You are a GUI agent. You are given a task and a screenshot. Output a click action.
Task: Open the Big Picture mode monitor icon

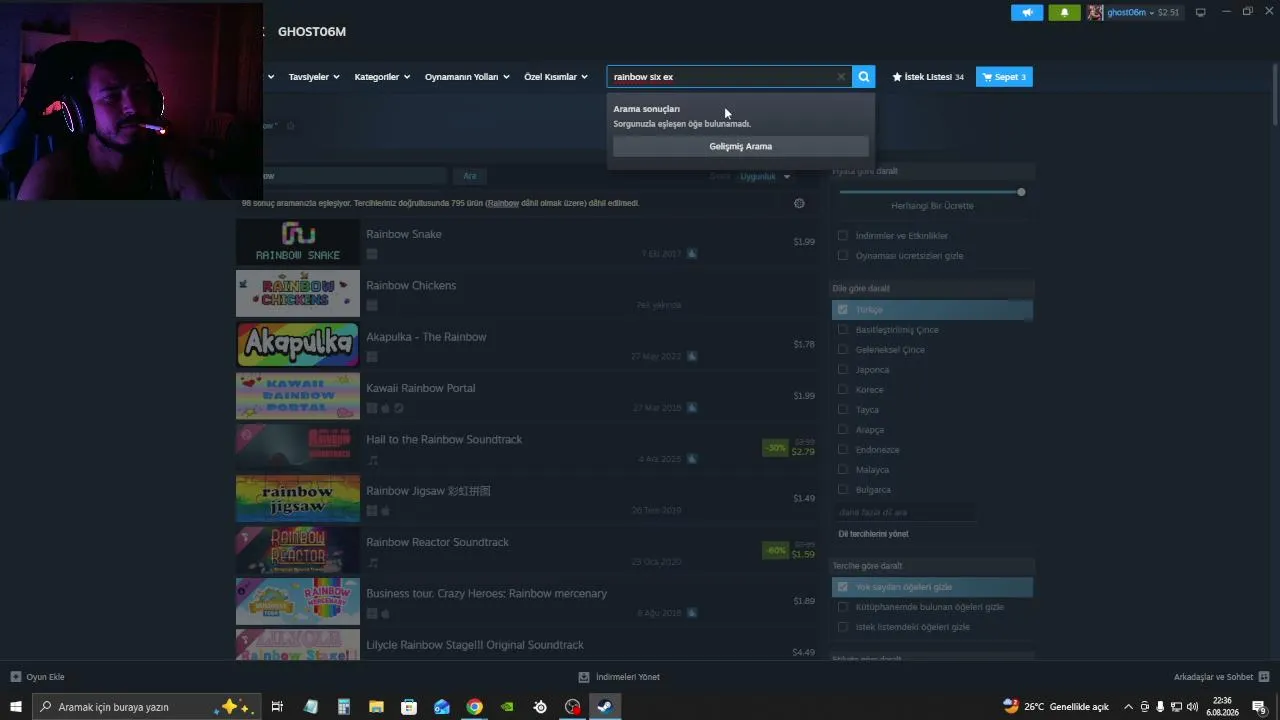tap(1201, 13)
